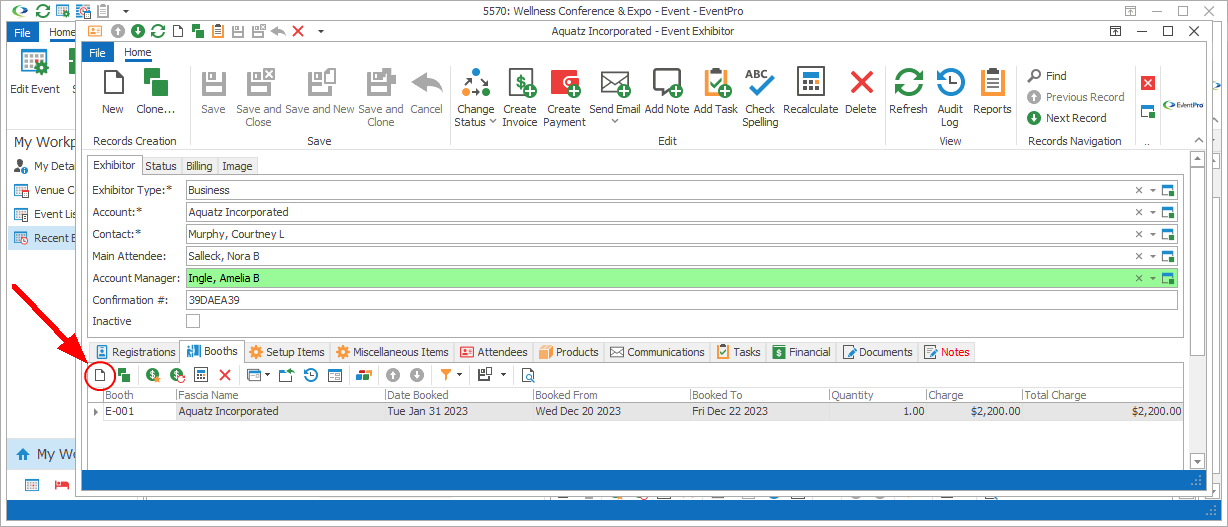Click Create Payment in the ribbon
This screenshot has width=1228, height=527.
pos(564,96)
